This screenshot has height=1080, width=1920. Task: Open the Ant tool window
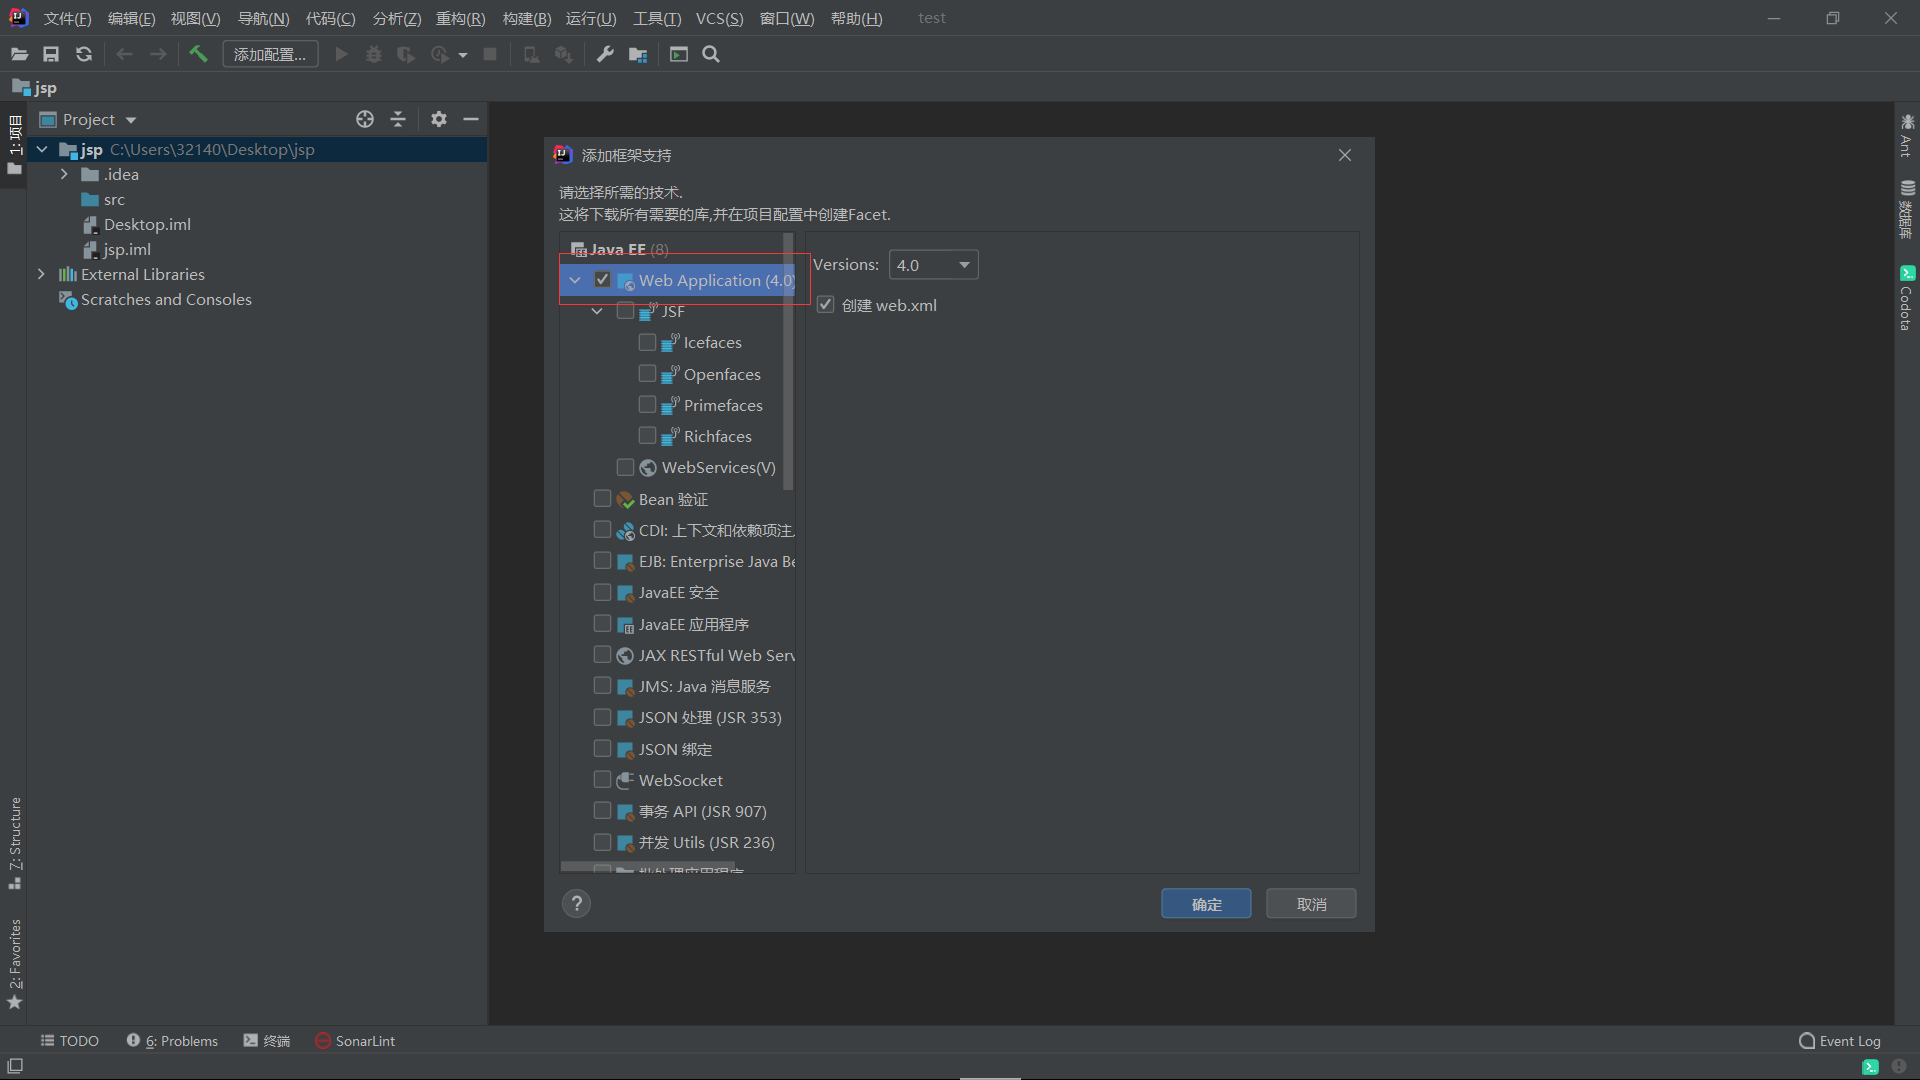[x=1907, y=135]
